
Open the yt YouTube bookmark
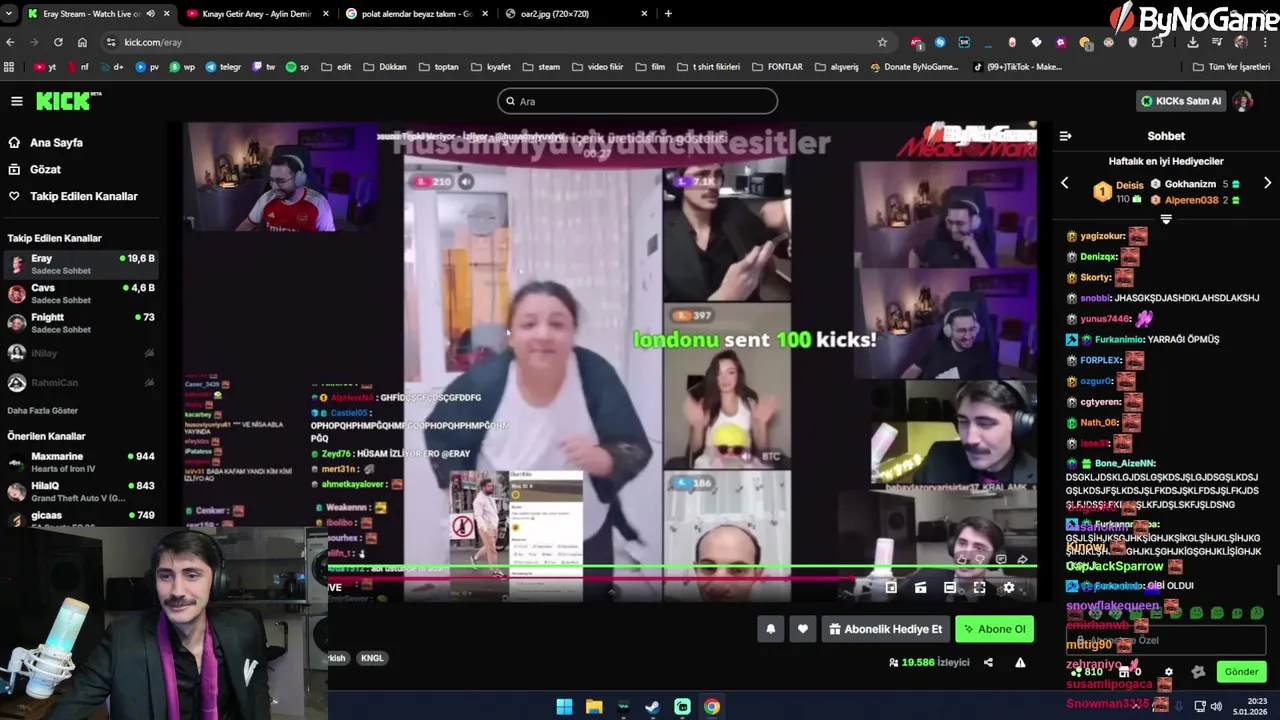coord(45,67)
